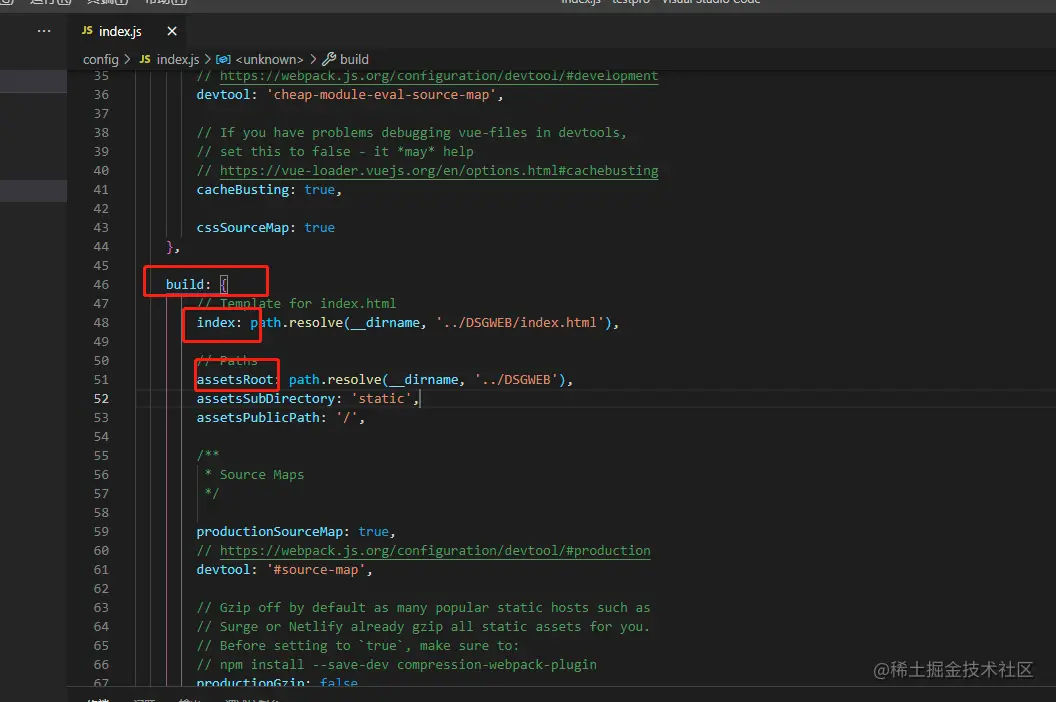Click the Source Maps comment text

[261, 474]
